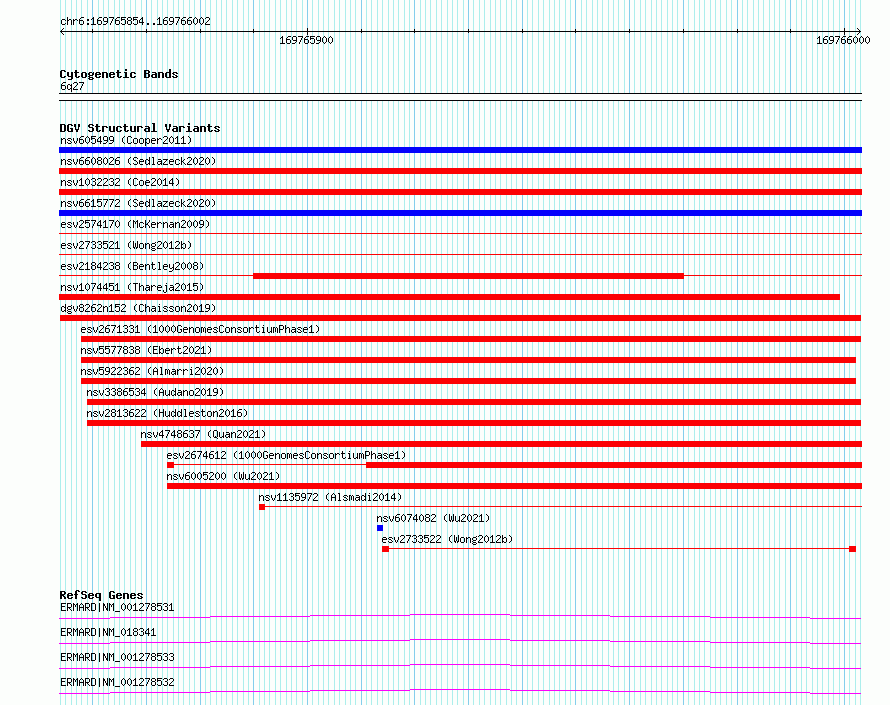Click the small red block of nsv1135972
This screenshot has height=705, width=890.
point(262,507)
